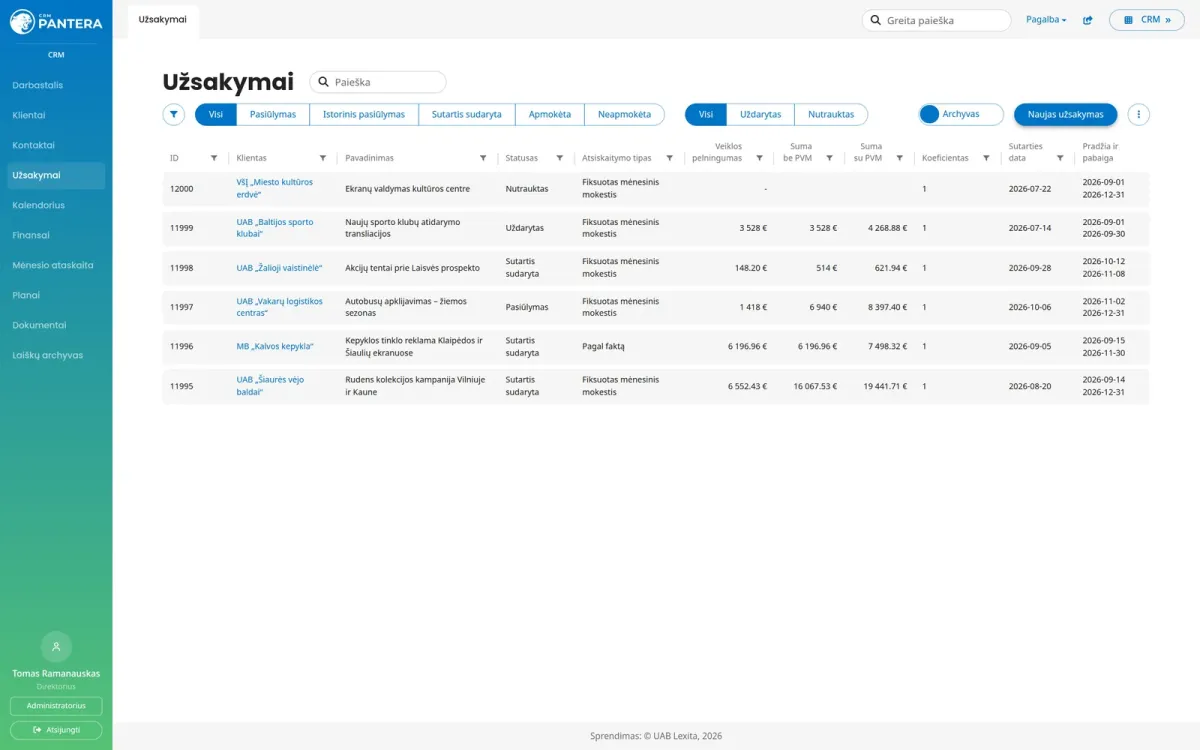The width and height of the screenshot is (1200, 750).
Task: Open the Suma su PVM column filter
Action: [x=900, y=158]
